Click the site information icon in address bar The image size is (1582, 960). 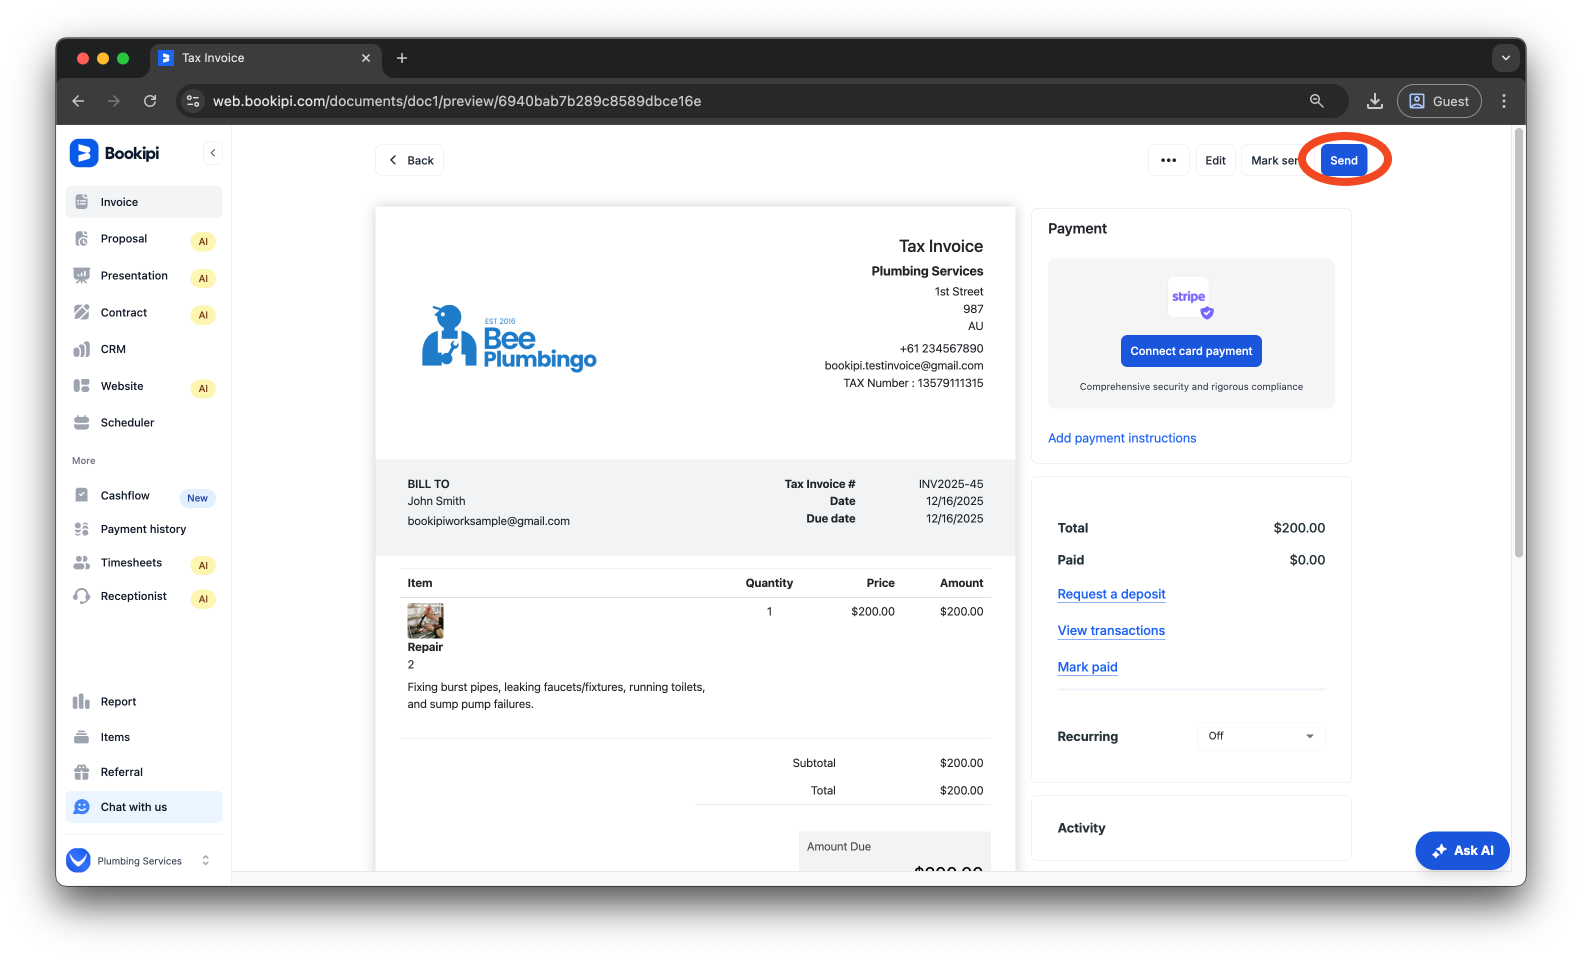pos(193,101)
